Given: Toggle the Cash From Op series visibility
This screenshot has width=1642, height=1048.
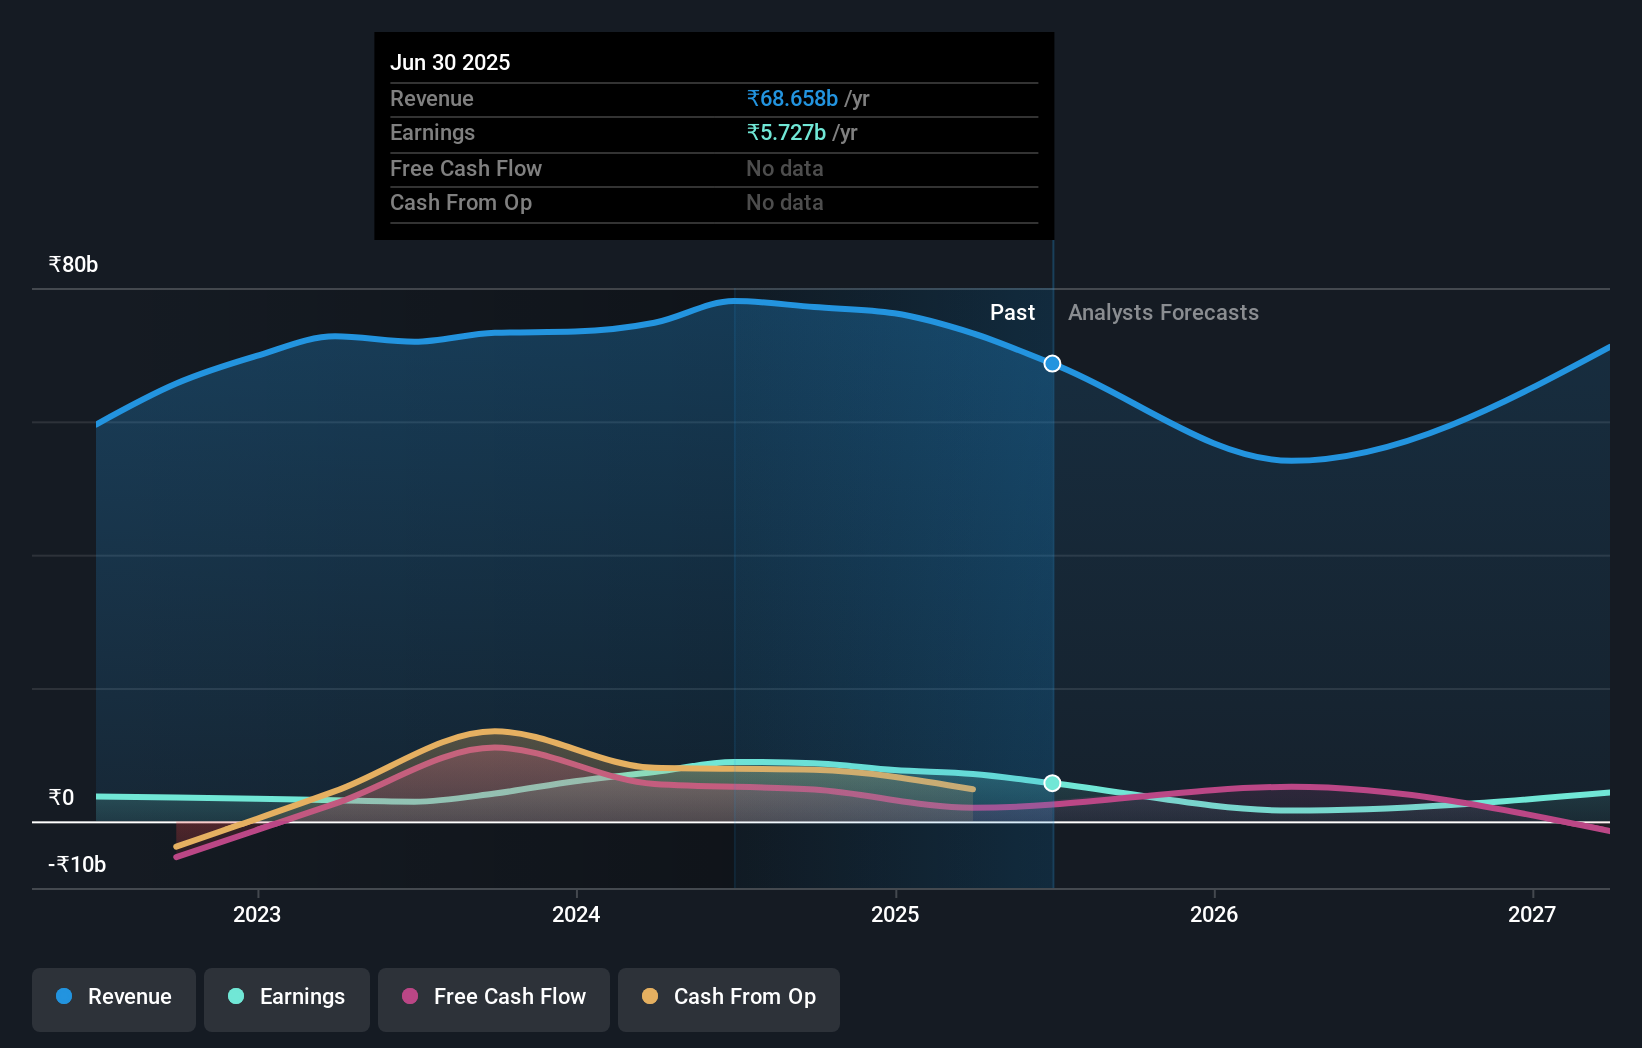Looking at the screenshot, I should 728,997.
